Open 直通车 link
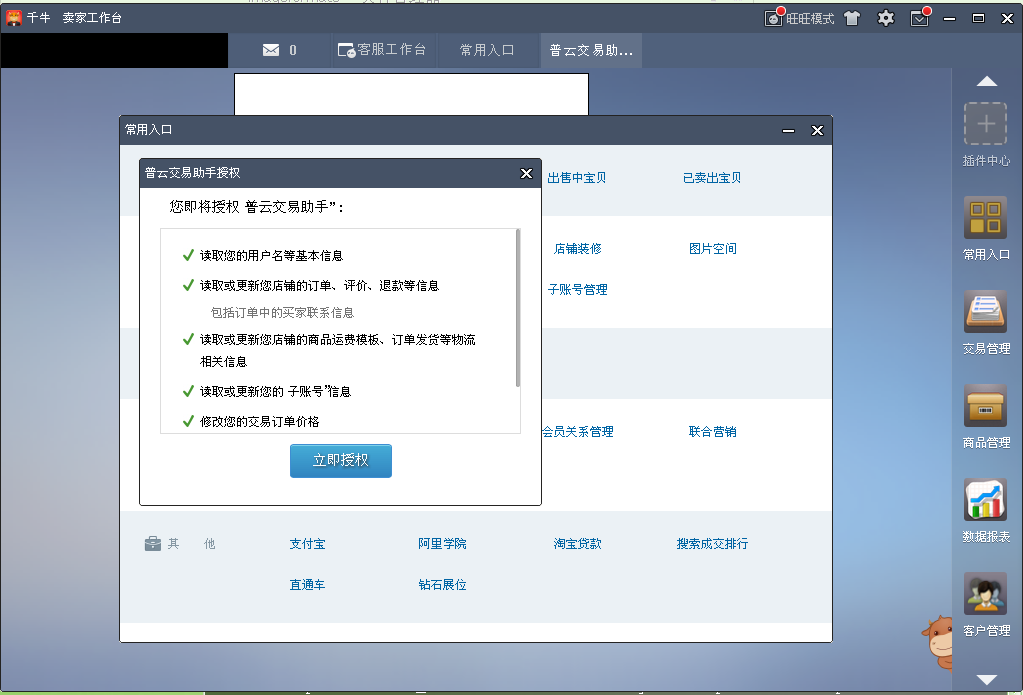The width and height of the screenshot is (1023, 695). (x=307, y=585)
